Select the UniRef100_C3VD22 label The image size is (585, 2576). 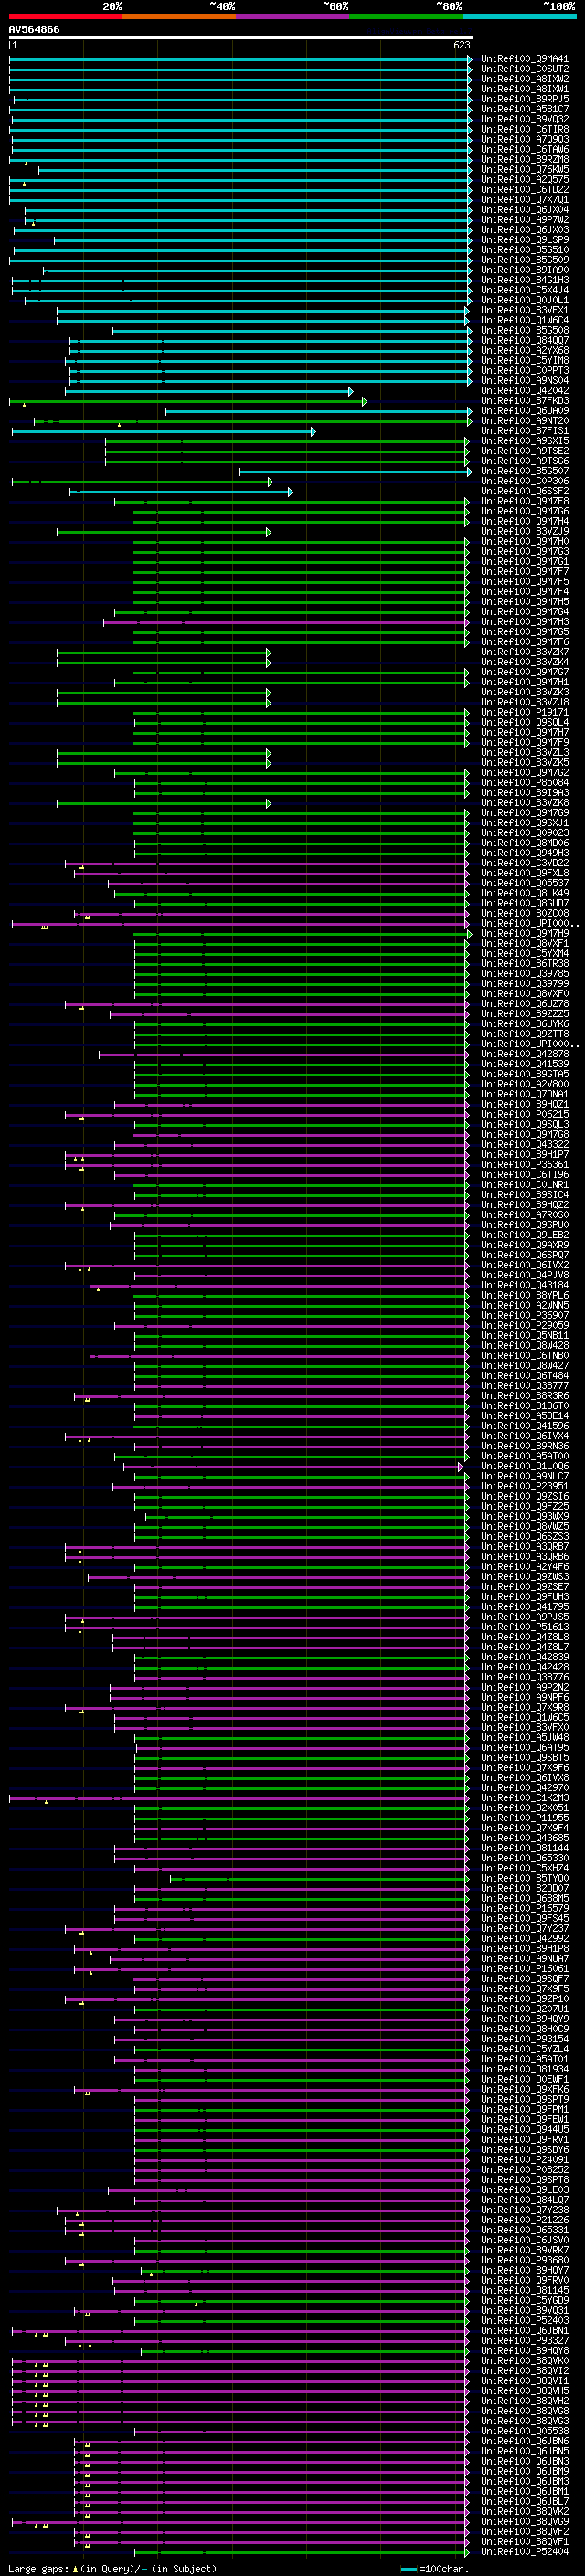[525, 863]
